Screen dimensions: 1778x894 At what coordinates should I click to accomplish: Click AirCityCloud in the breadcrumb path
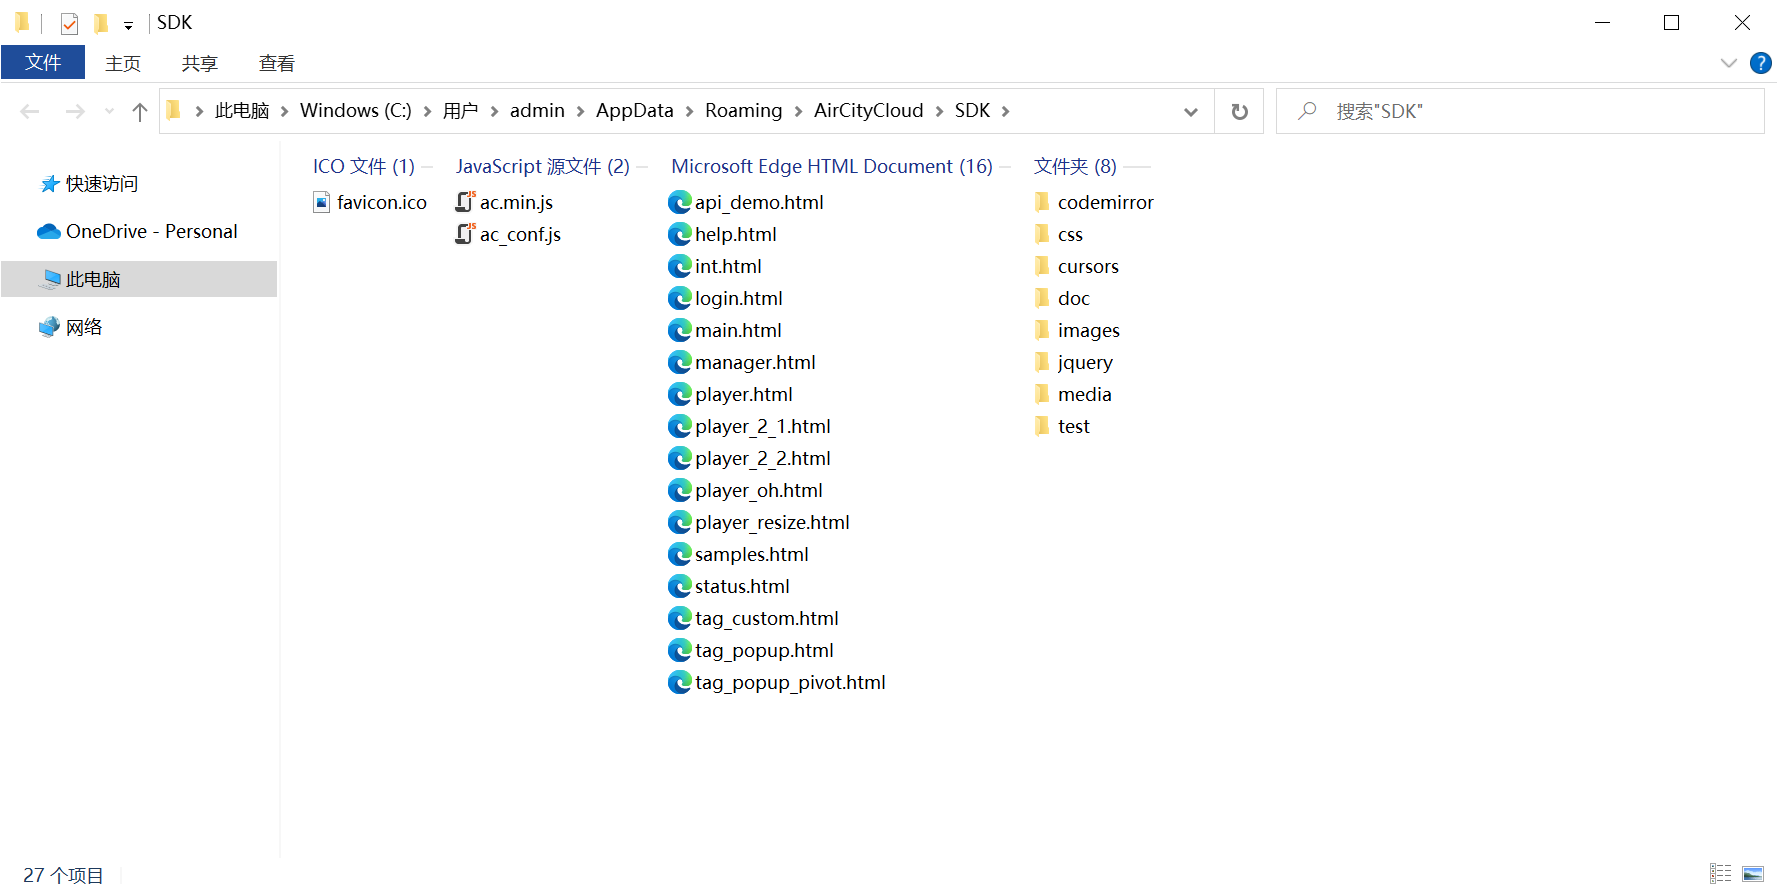coord(868,111)
